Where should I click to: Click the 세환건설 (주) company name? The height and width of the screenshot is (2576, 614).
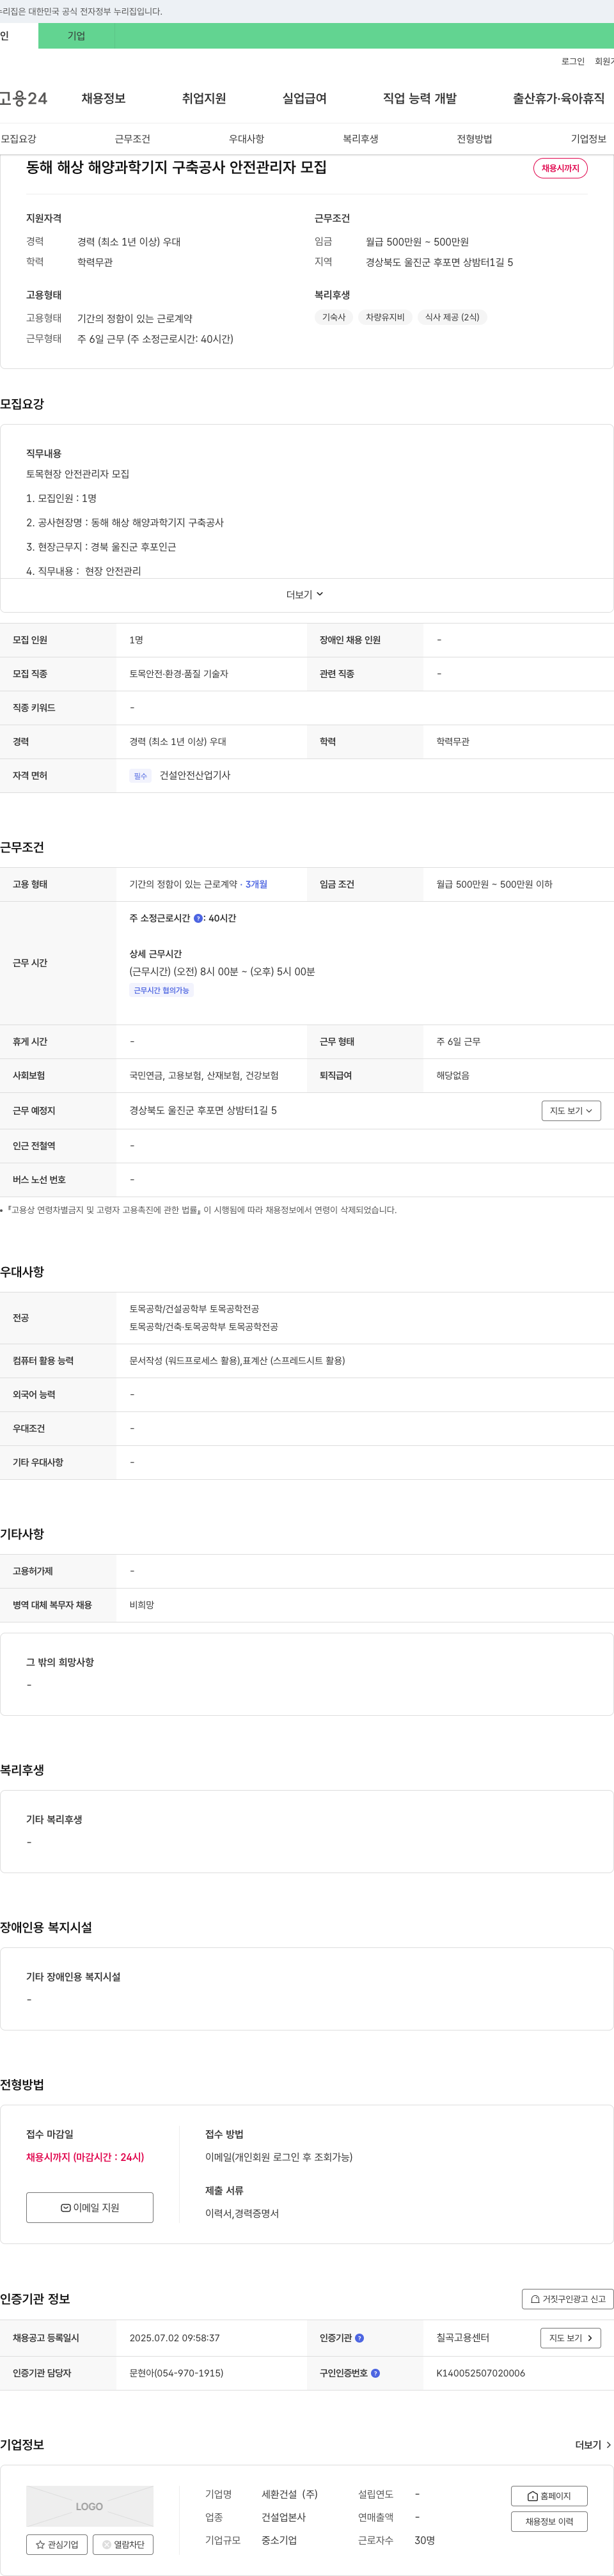coord(290,2494)
